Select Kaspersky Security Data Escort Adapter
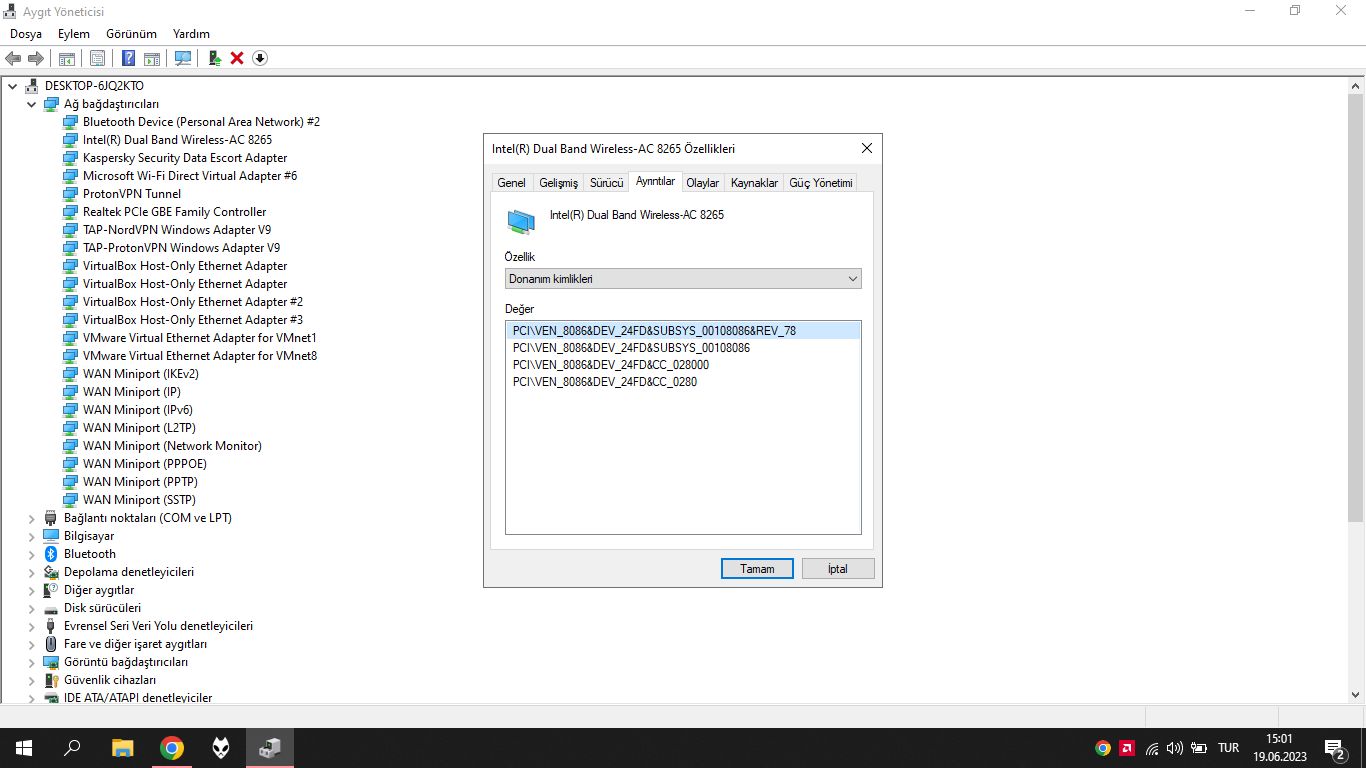The width and height of the screenshot is (1366, 768). coord(185,158)
